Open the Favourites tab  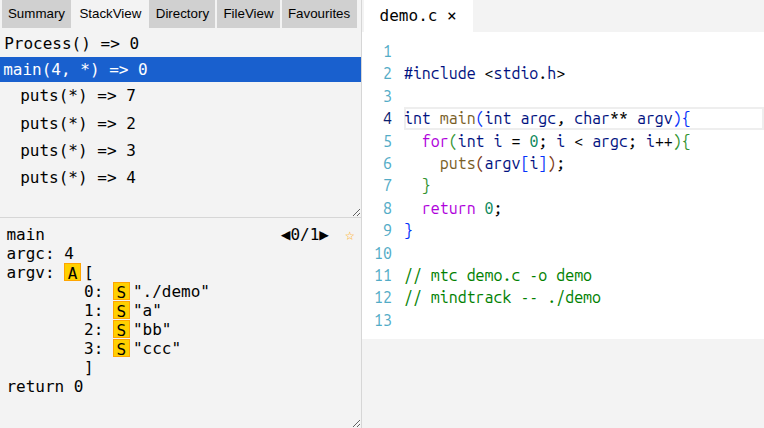(x=319, y=14)
